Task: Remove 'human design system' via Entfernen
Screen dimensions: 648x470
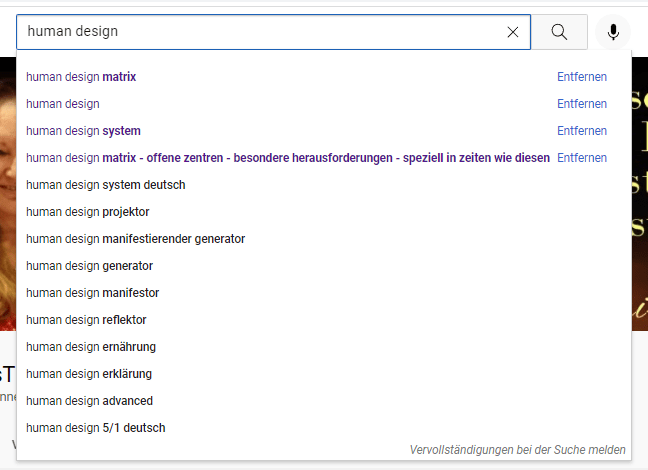Action: 582,131
